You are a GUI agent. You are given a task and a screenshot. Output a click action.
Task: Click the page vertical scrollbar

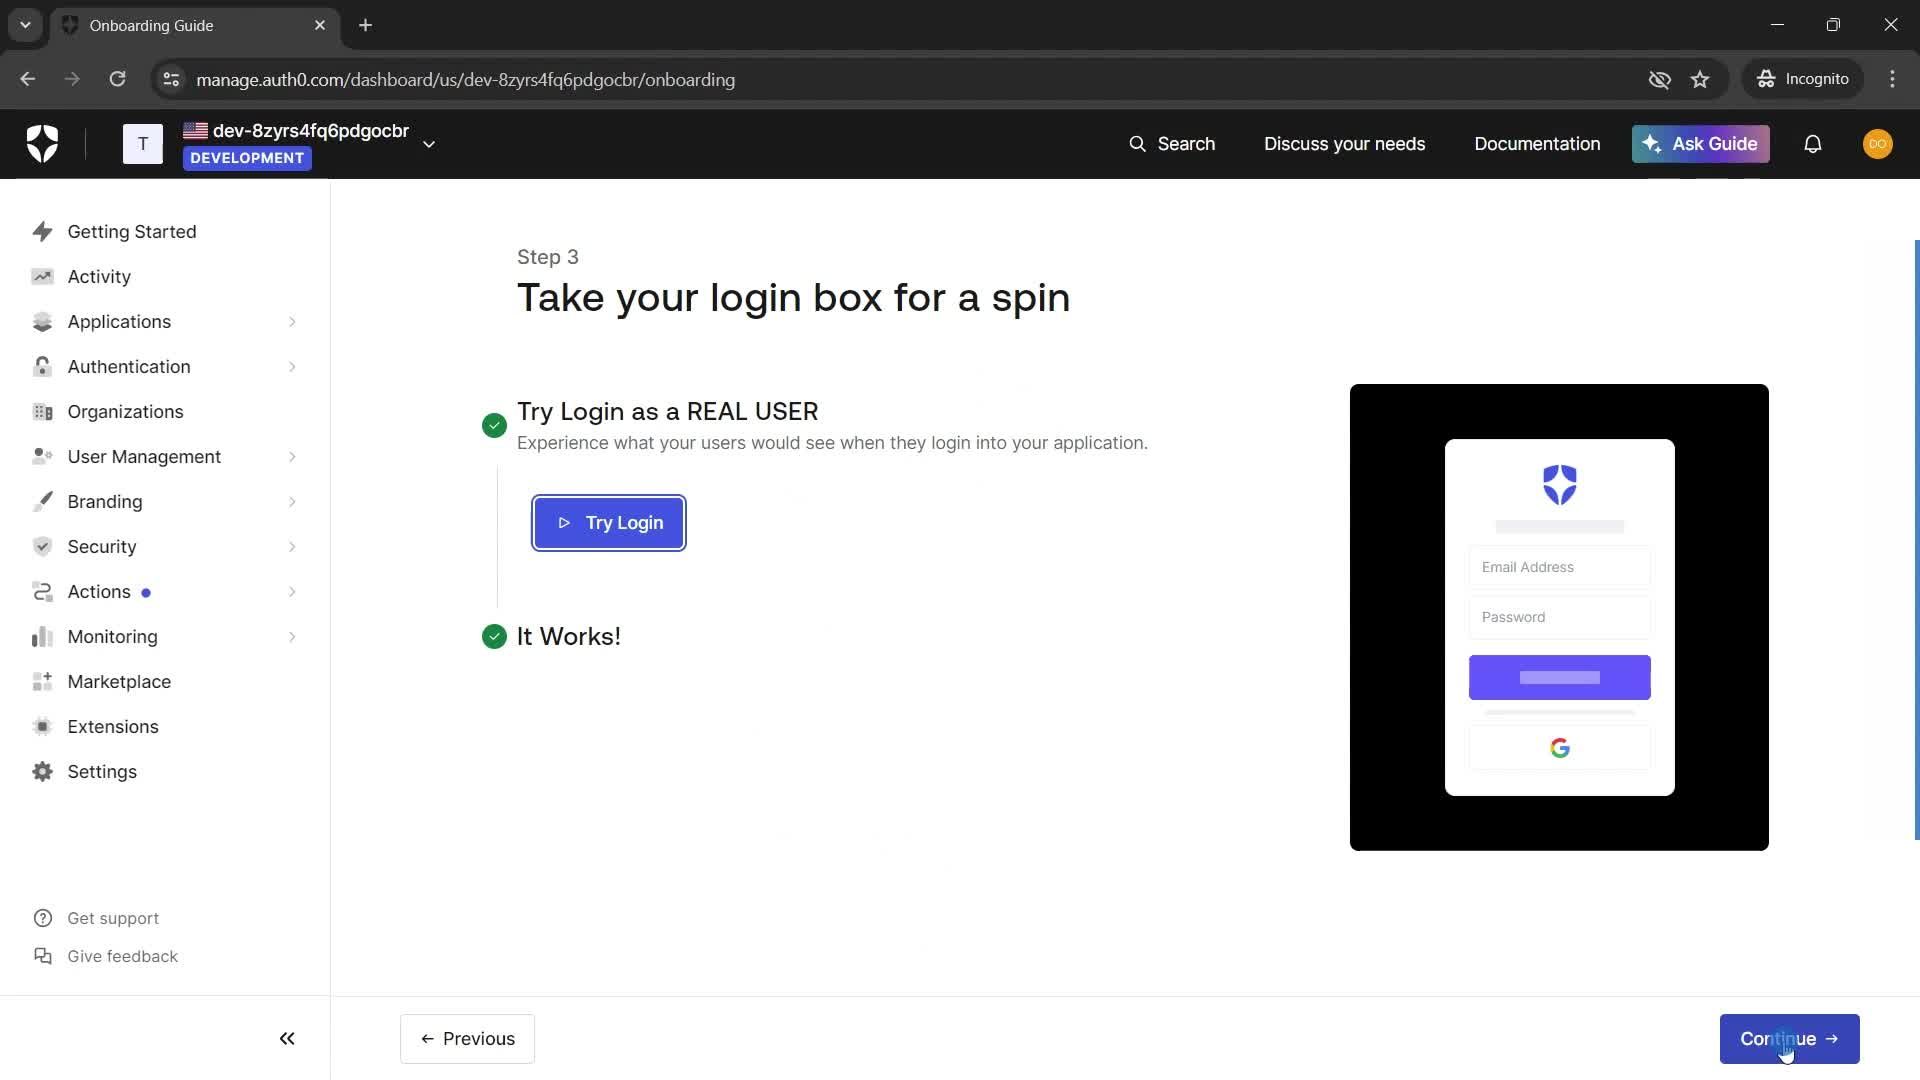[1916, 540]
